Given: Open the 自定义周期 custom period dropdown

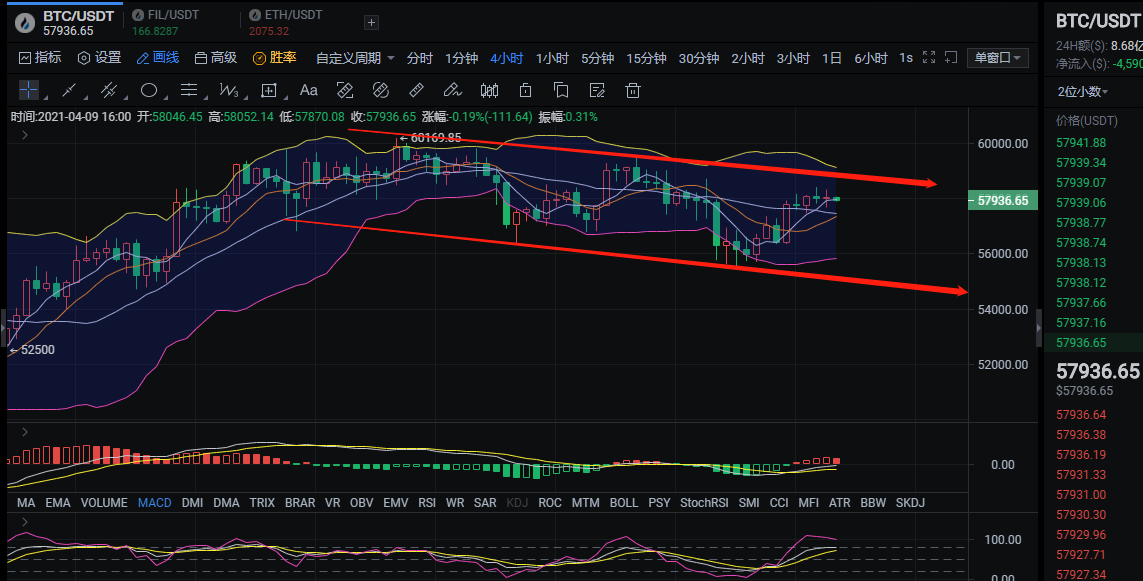Looking at the screenshot, I should point(355,58).
